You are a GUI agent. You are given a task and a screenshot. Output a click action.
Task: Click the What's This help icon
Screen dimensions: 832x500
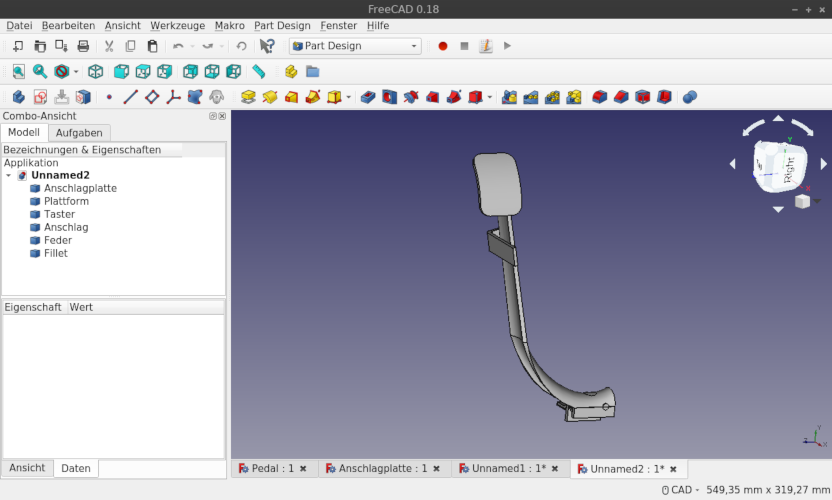tap(267, 46)
